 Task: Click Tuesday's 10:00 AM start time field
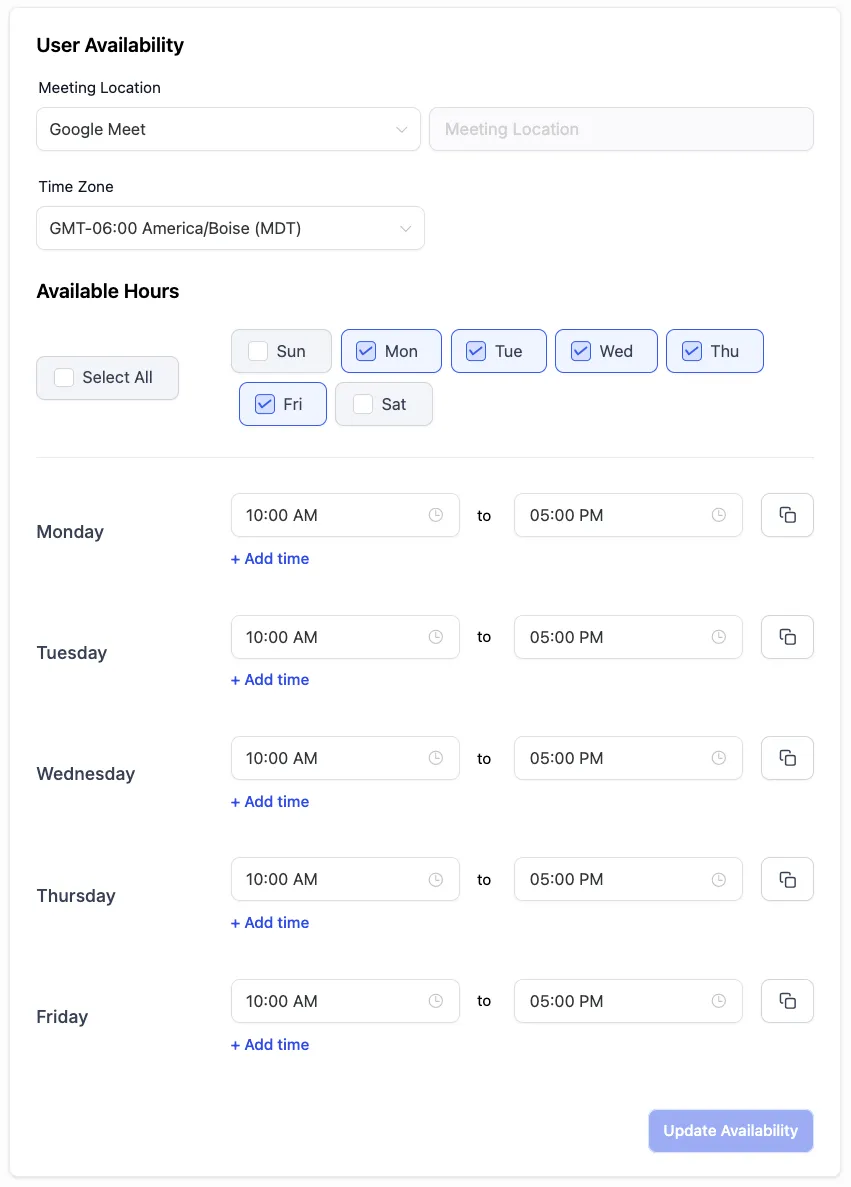(330, 637)
